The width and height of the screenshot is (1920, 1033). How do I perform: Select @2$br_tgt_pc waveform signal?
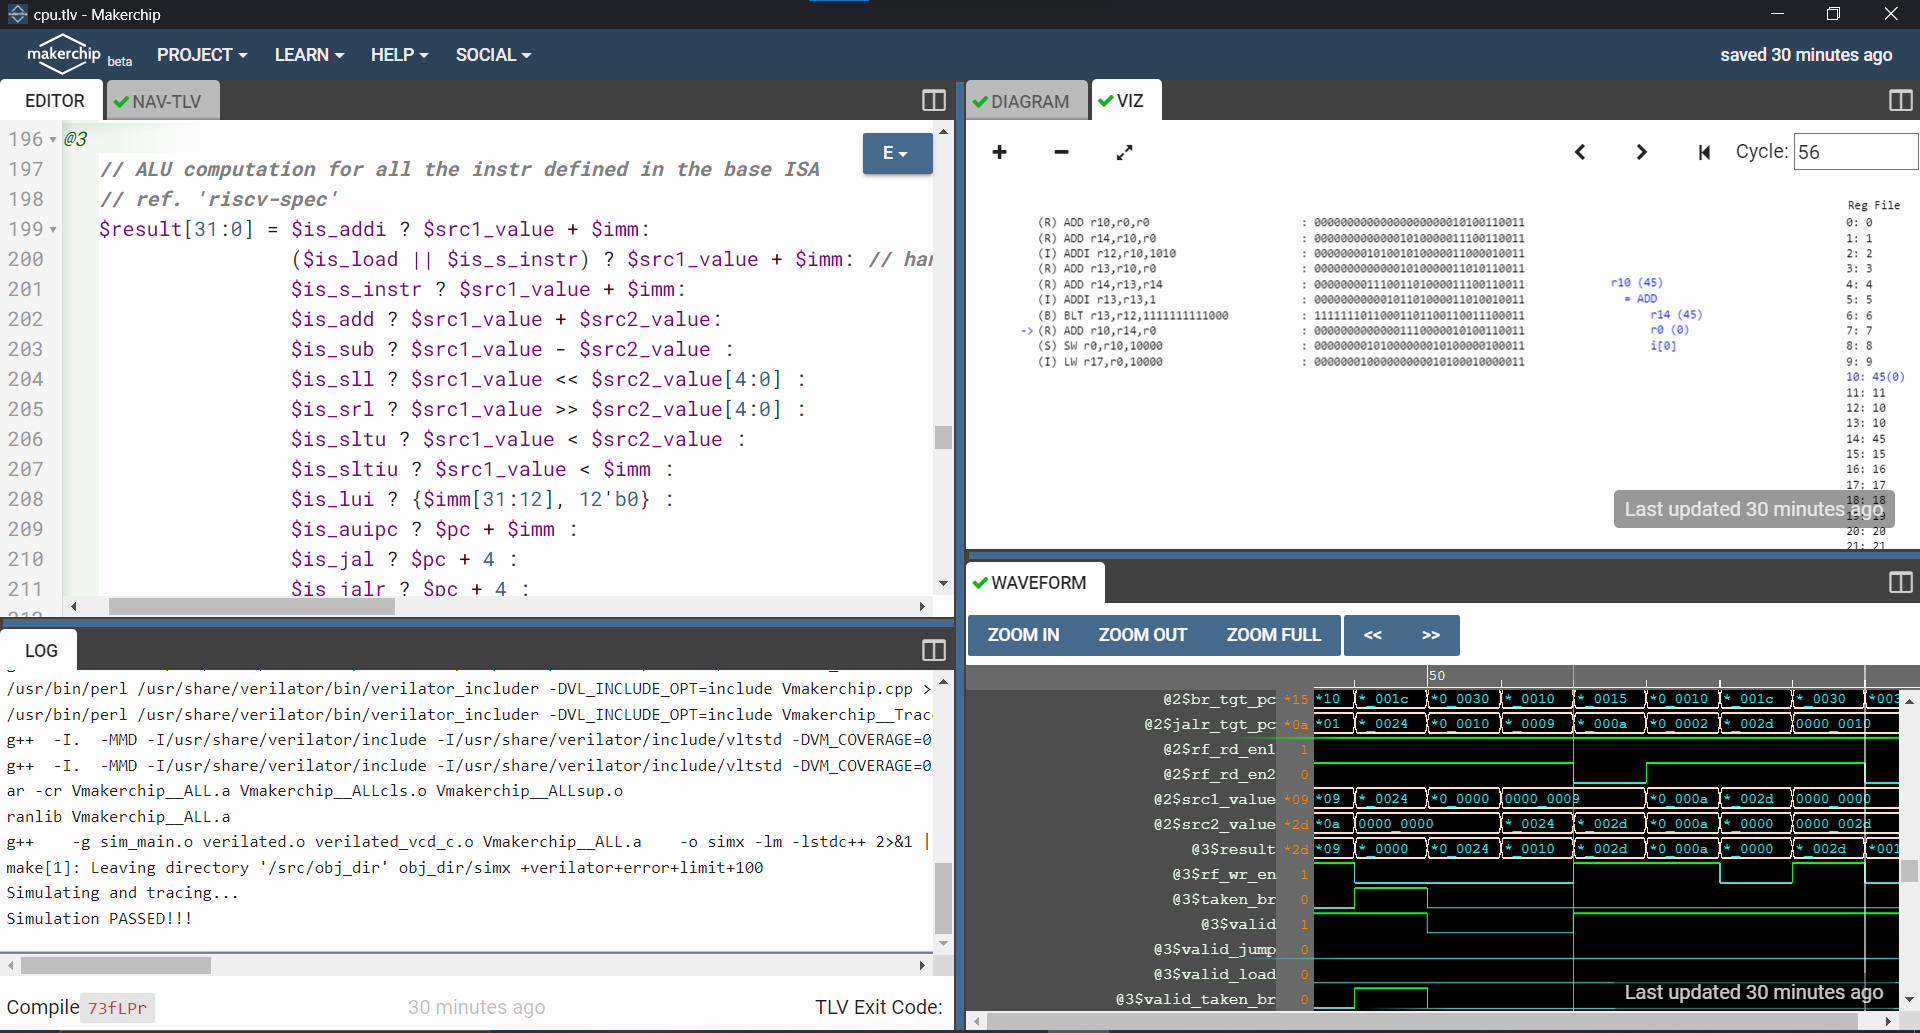1219,699
